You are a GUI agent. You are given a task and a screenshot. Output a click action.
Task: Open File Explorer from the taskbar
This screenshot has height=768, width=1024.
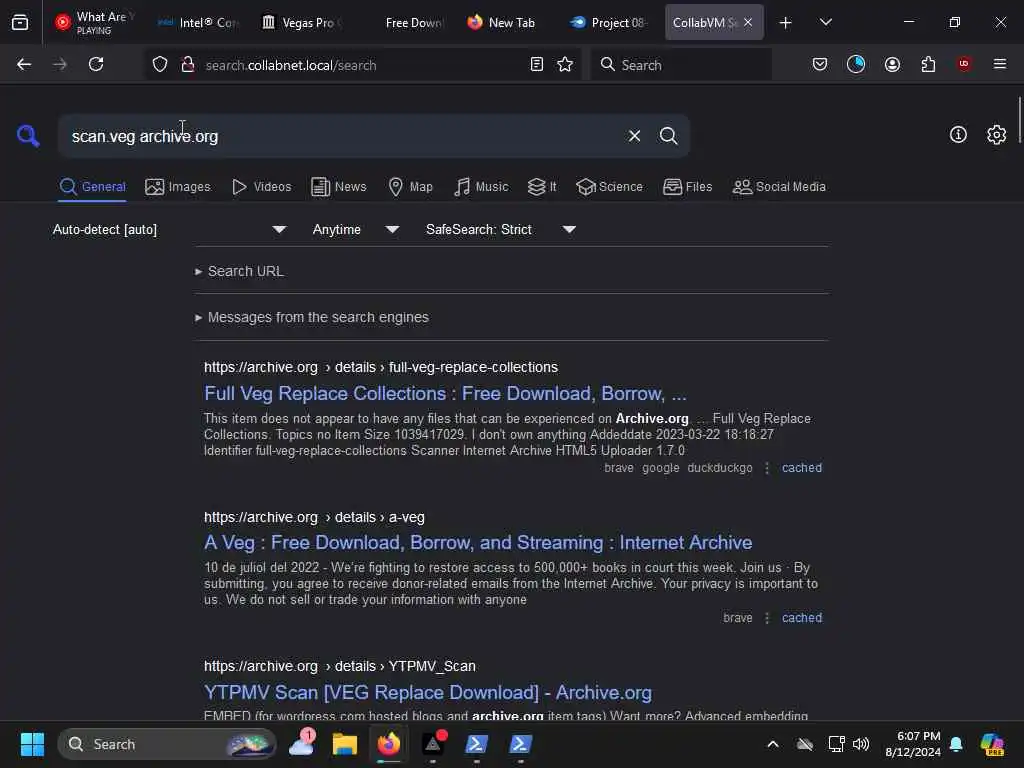tap(345, 744)
